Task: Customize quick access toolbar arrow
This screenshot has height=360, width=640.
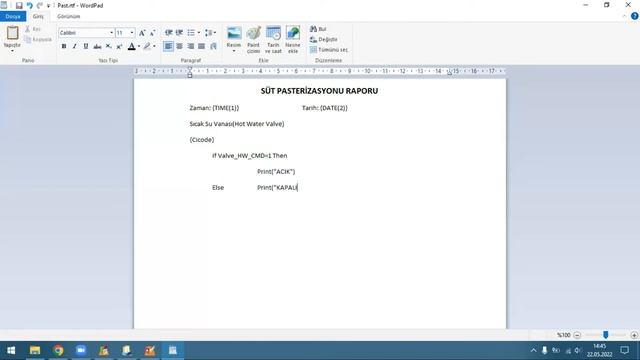Action: click(48, 6)
